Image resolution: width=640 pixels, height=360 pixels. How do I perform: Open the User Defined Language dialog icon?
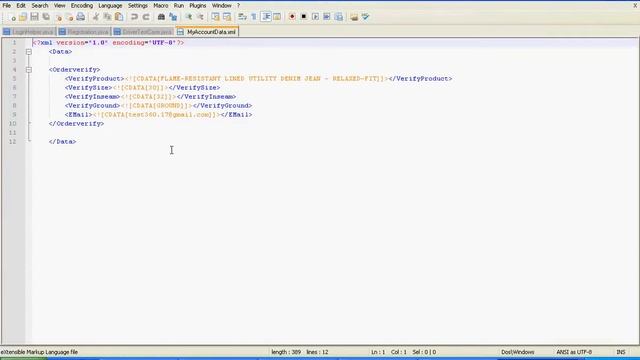pyautogui.click(x=277, y=17)
